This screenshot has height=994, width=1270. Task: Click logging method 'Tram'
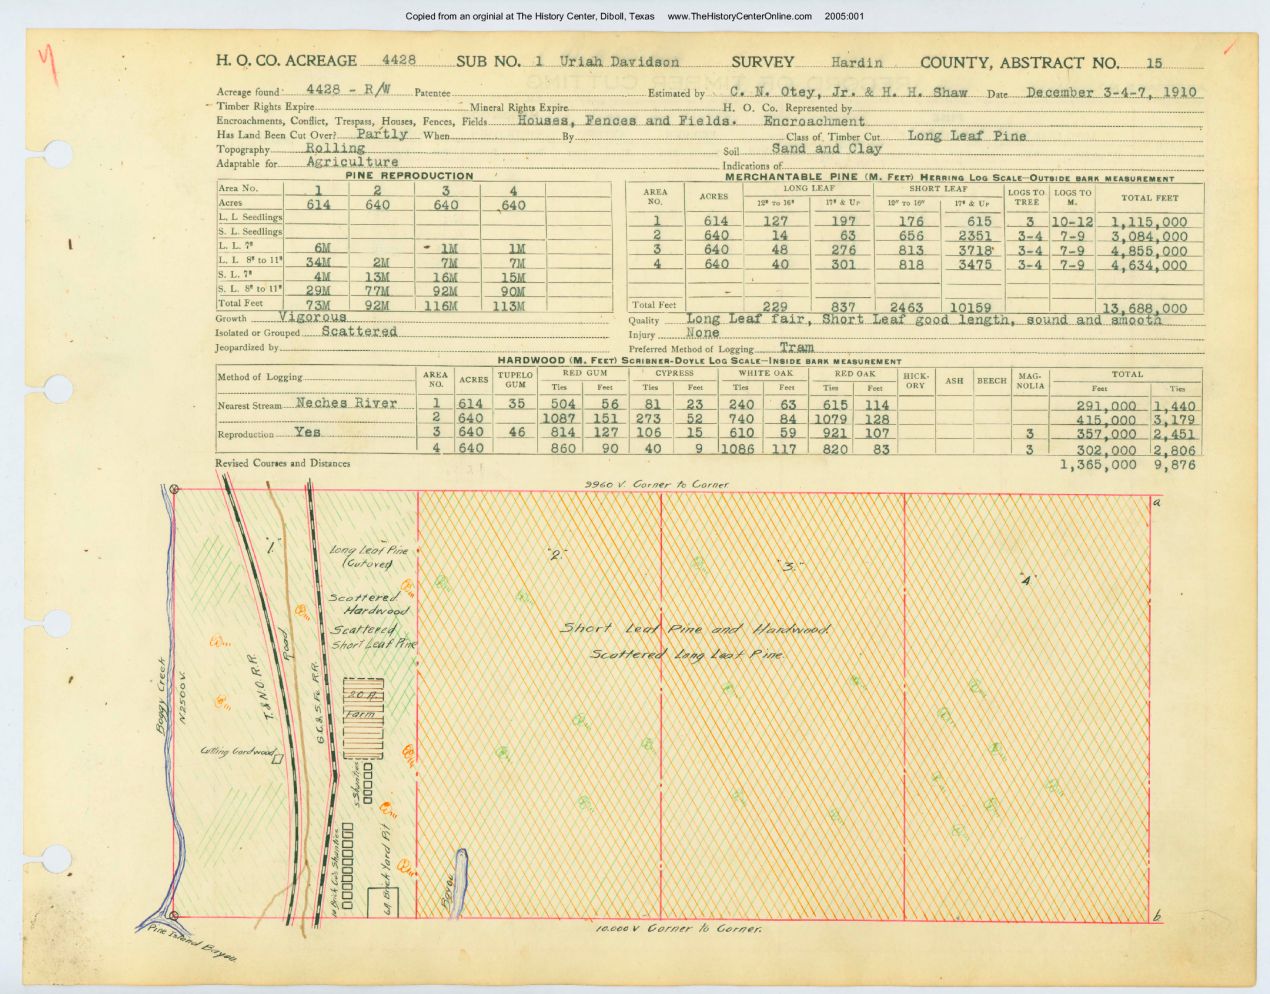[797, 348]
